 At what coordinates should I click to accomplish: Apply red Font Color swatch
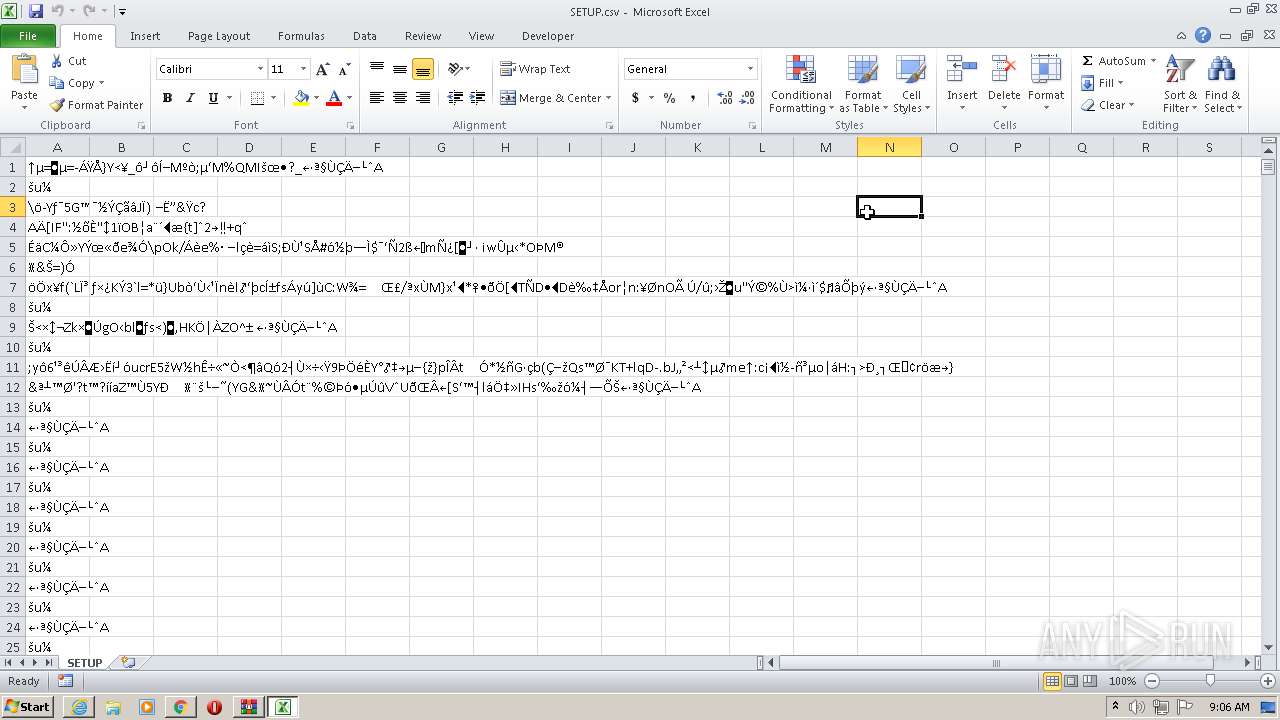(334, 98)
